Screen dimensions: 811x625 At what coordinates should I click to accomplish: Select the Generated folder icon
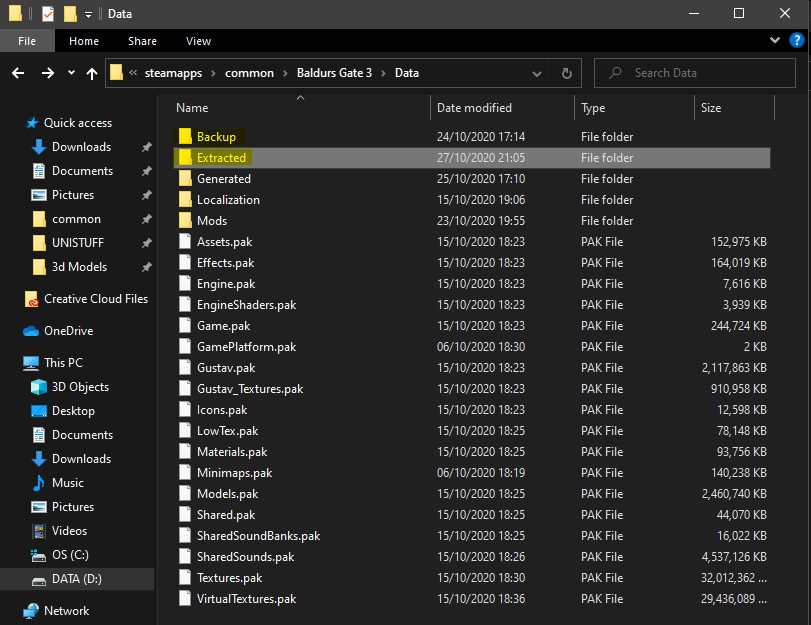(185, 178)
